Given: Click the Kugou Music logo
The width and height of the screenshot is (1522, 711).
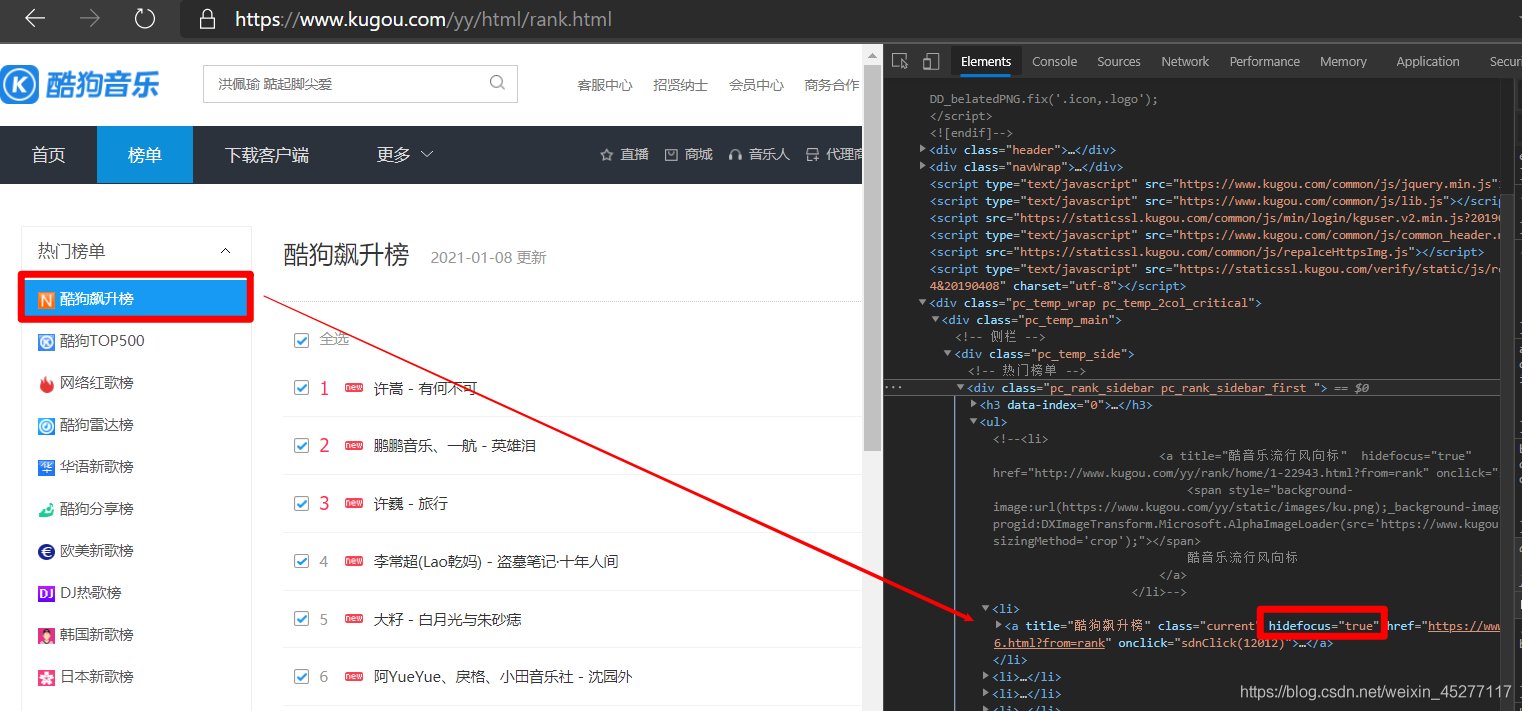Looking at the screenshot, I should pyautogui.click(x=81, y=84).
